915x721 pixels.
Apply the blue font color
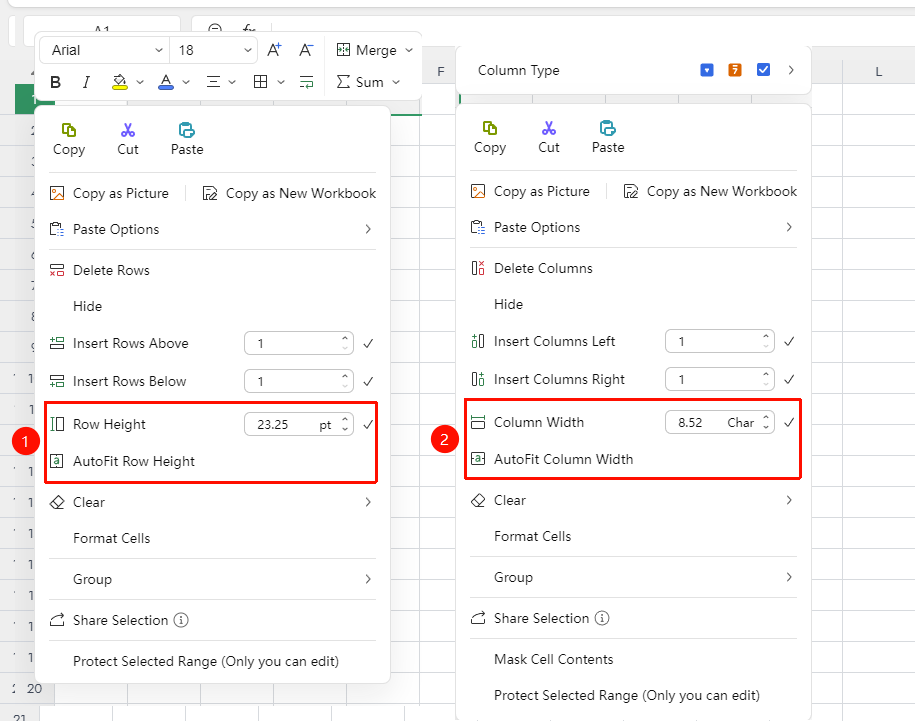[x=166, y=82]
